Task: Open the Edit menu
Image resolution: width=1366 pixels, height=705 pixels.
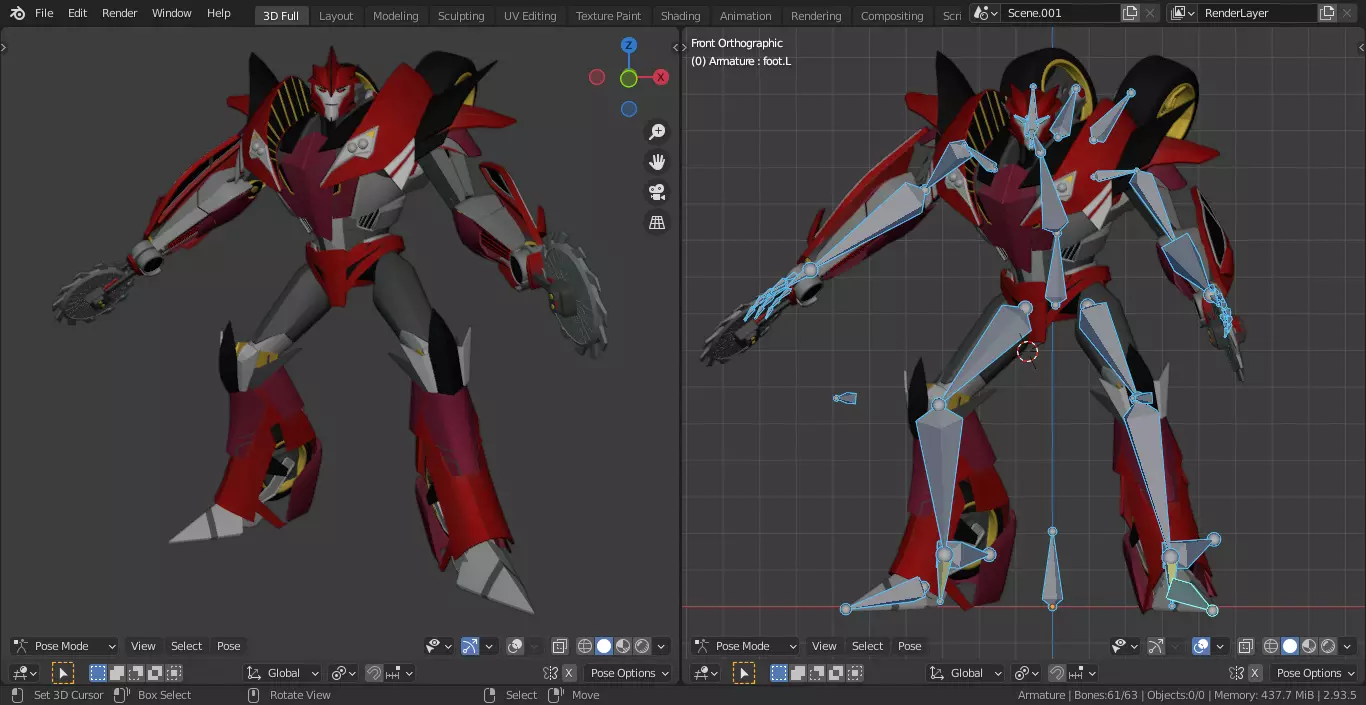Action: 77,13
